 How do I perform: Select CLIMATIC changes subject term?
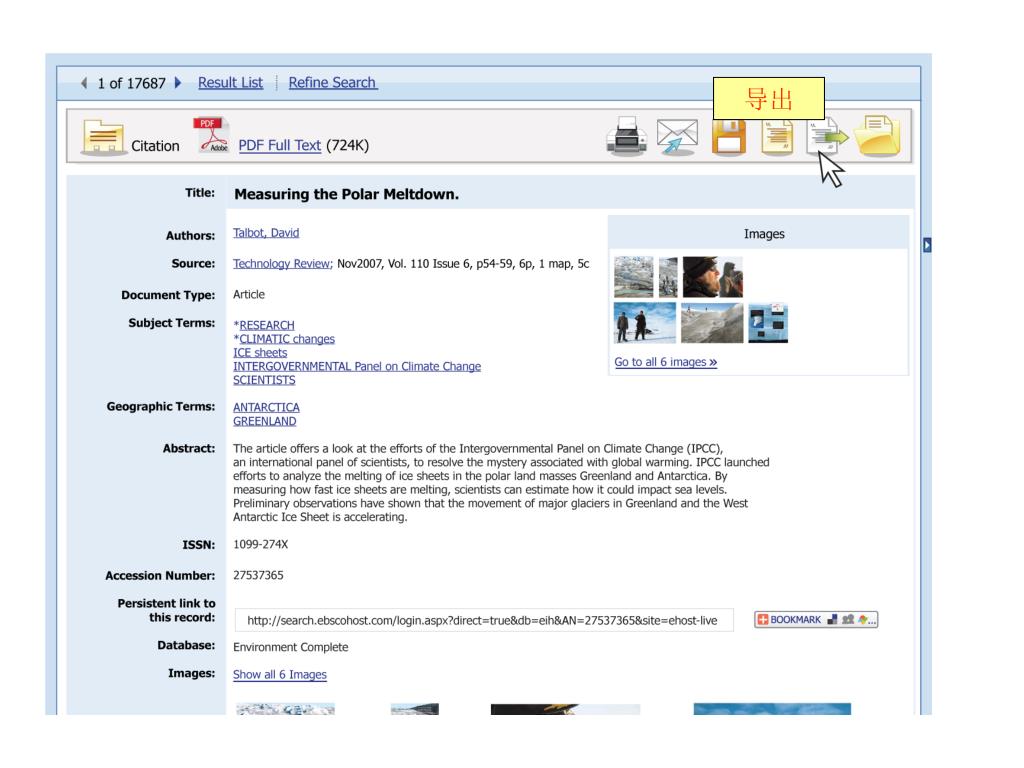[x=287, y=339]
